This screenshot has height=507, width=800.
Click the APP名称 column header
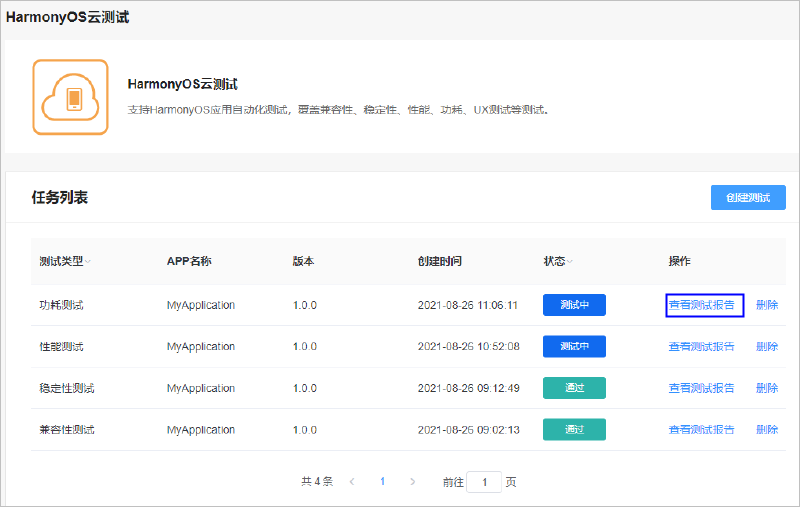(x=189, y=261)
